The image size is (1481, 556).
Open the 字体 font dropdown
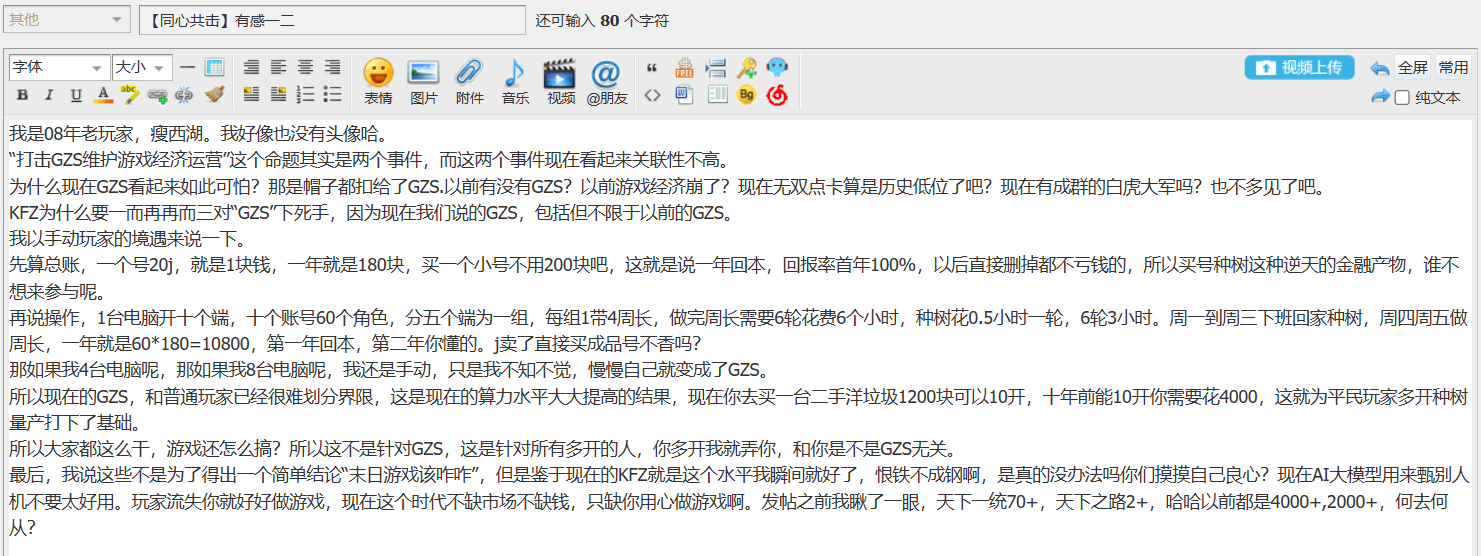tap(59, 68)
